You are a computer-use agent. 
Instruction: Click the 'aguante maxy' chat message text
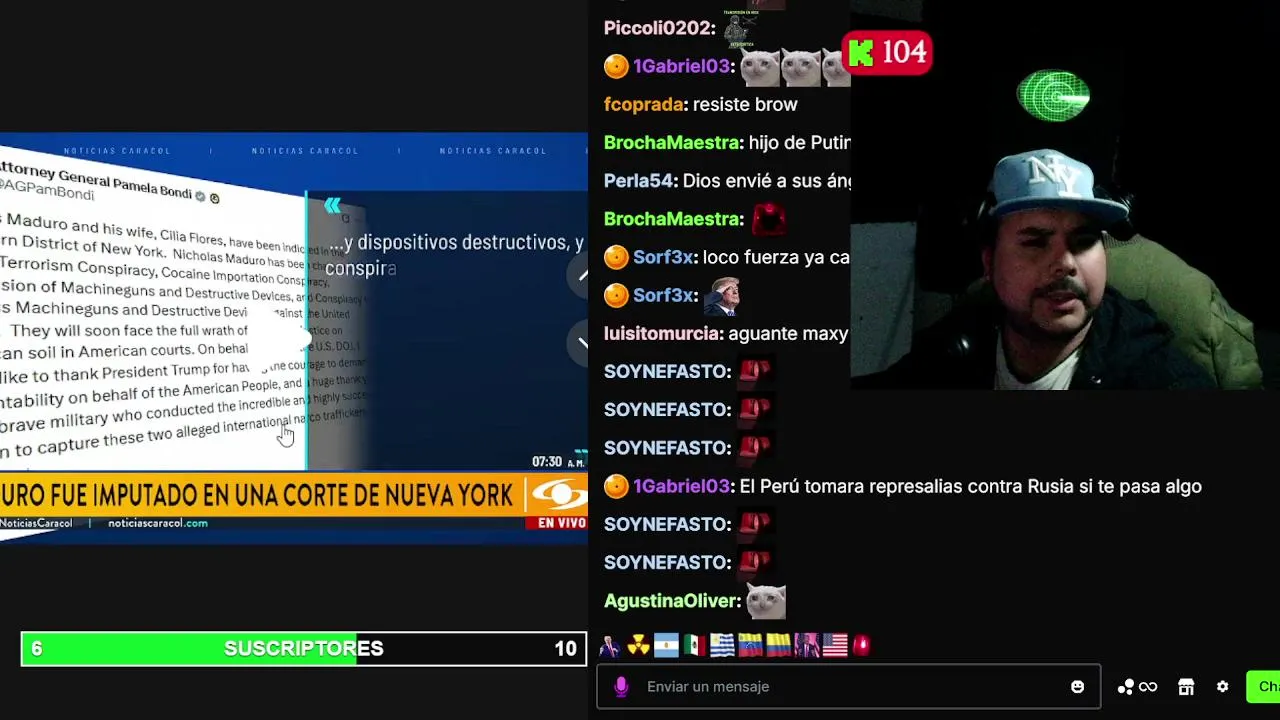[788, 333]
